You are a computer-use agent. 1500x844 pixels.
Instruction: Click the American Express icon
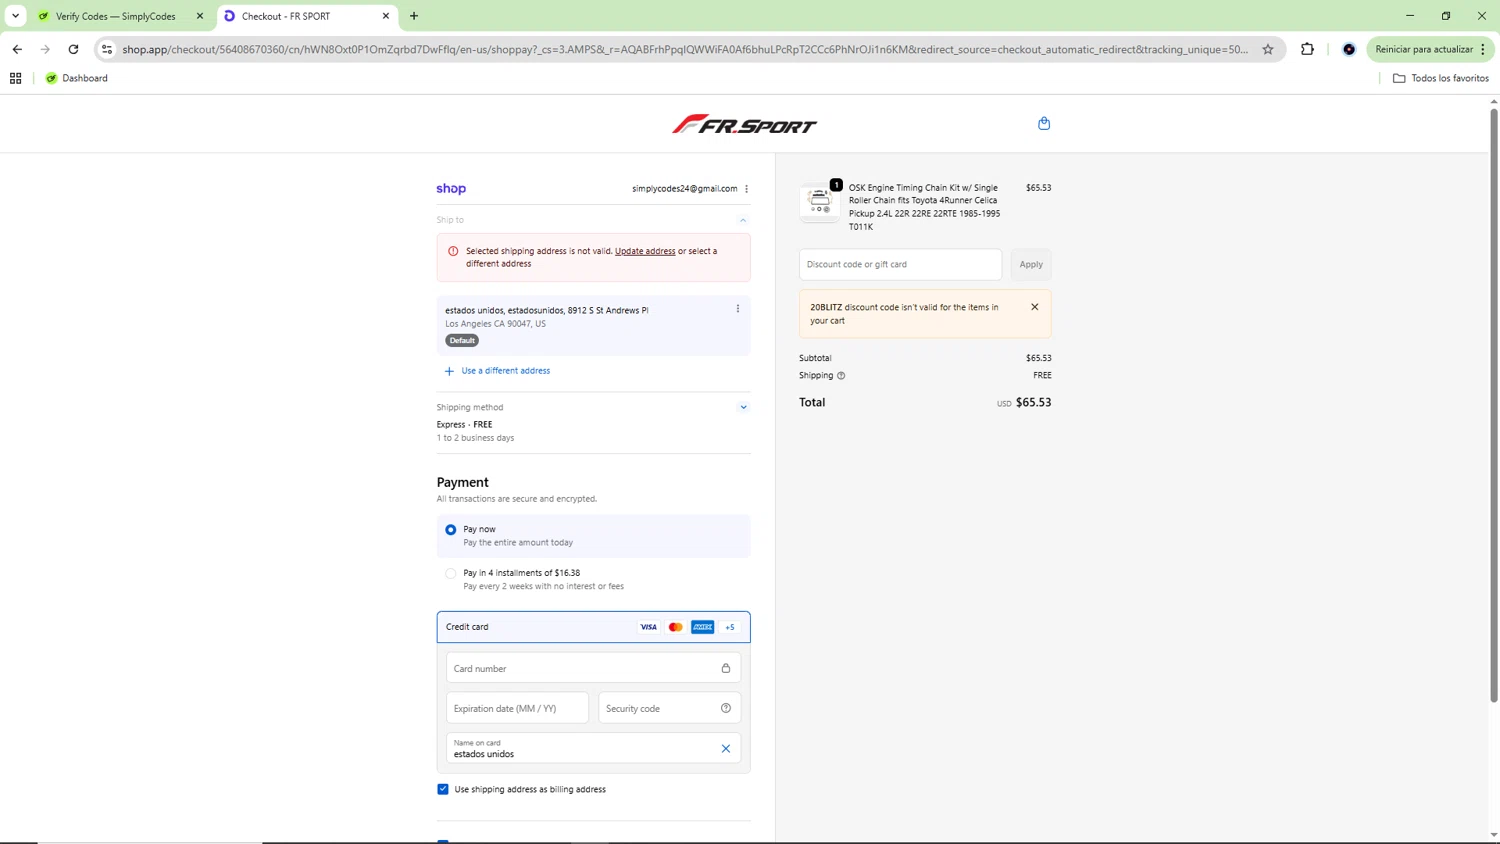pyautogui.click(x=703, y=627)
